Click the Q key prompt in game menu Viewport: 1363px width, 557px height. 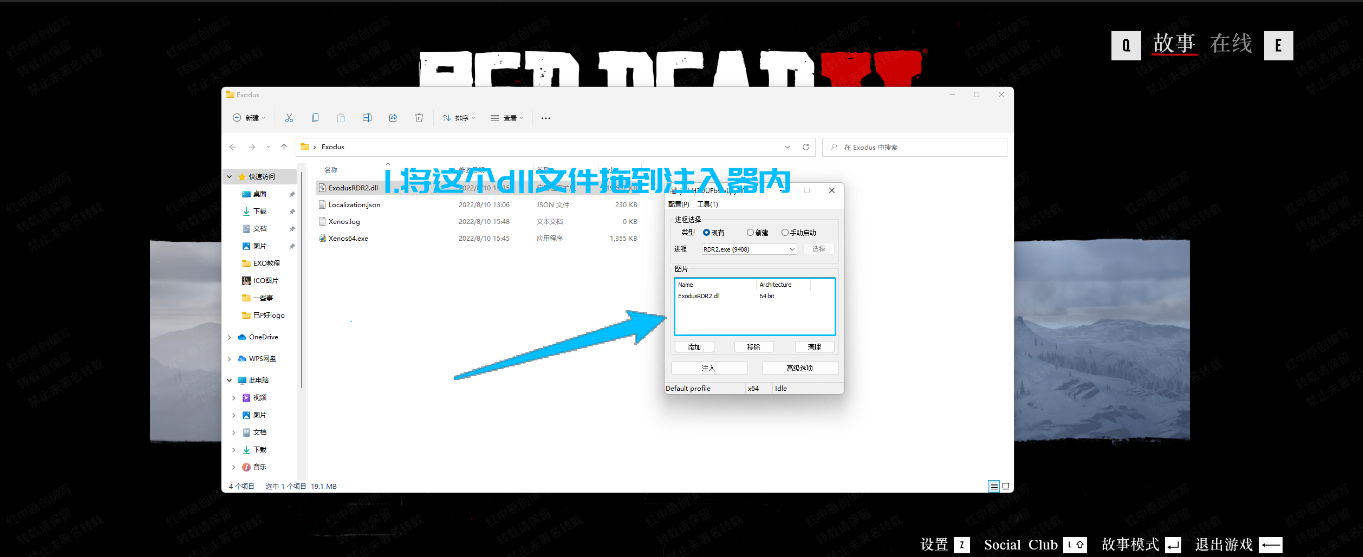click(x=1126, y=45)
